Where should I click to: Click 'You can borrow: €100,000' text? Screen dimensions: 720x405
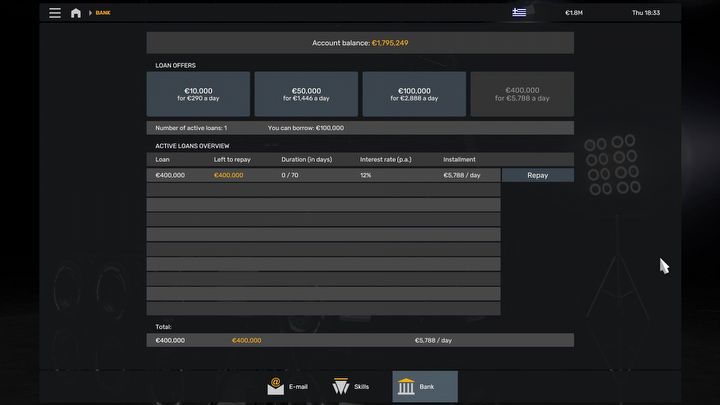click(x=306, y=128)
